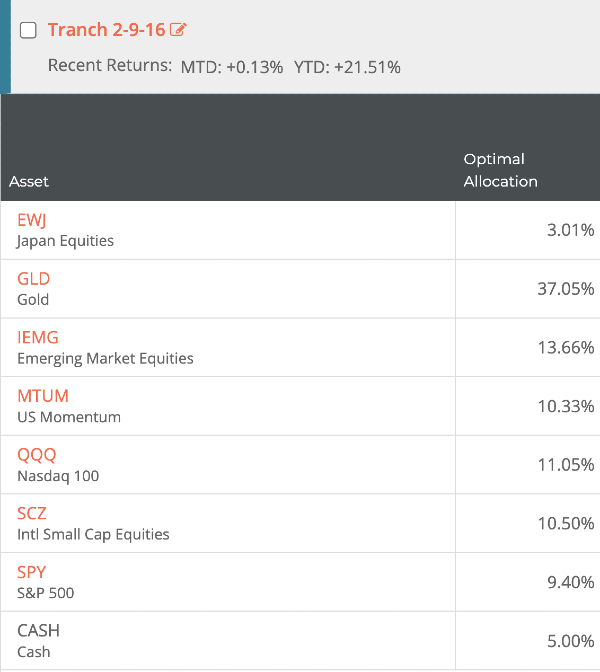Click the Optimal Allocation column header
Viewport: 600px width, 672px height.
click(500, 170)
